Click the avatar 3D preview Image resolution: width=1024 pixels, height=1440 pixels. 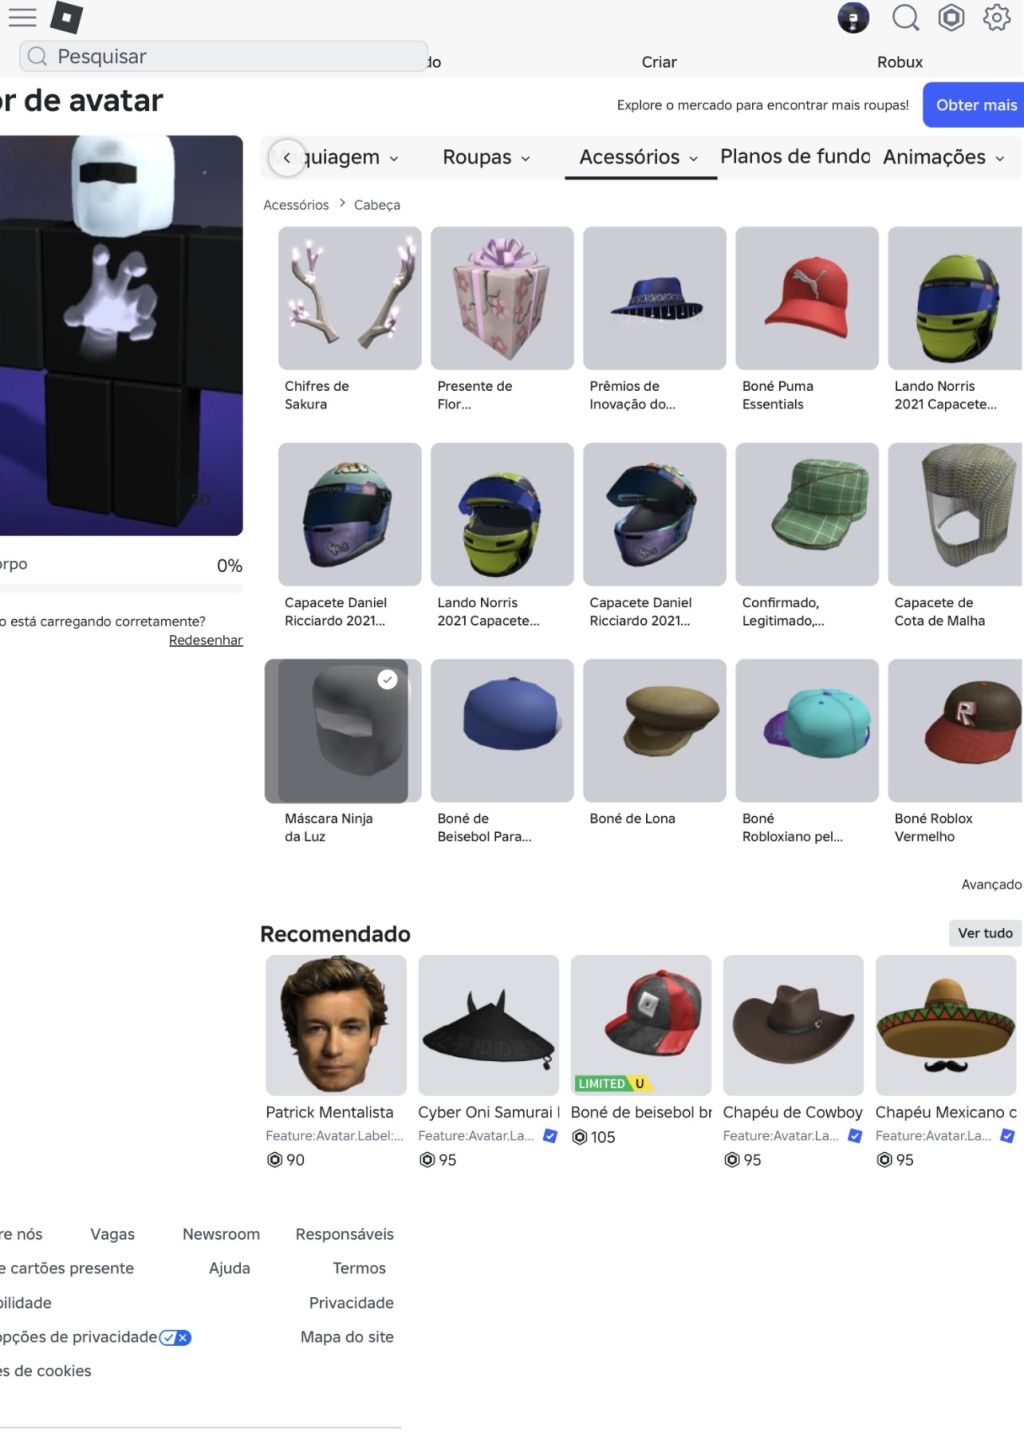[121, 335]
